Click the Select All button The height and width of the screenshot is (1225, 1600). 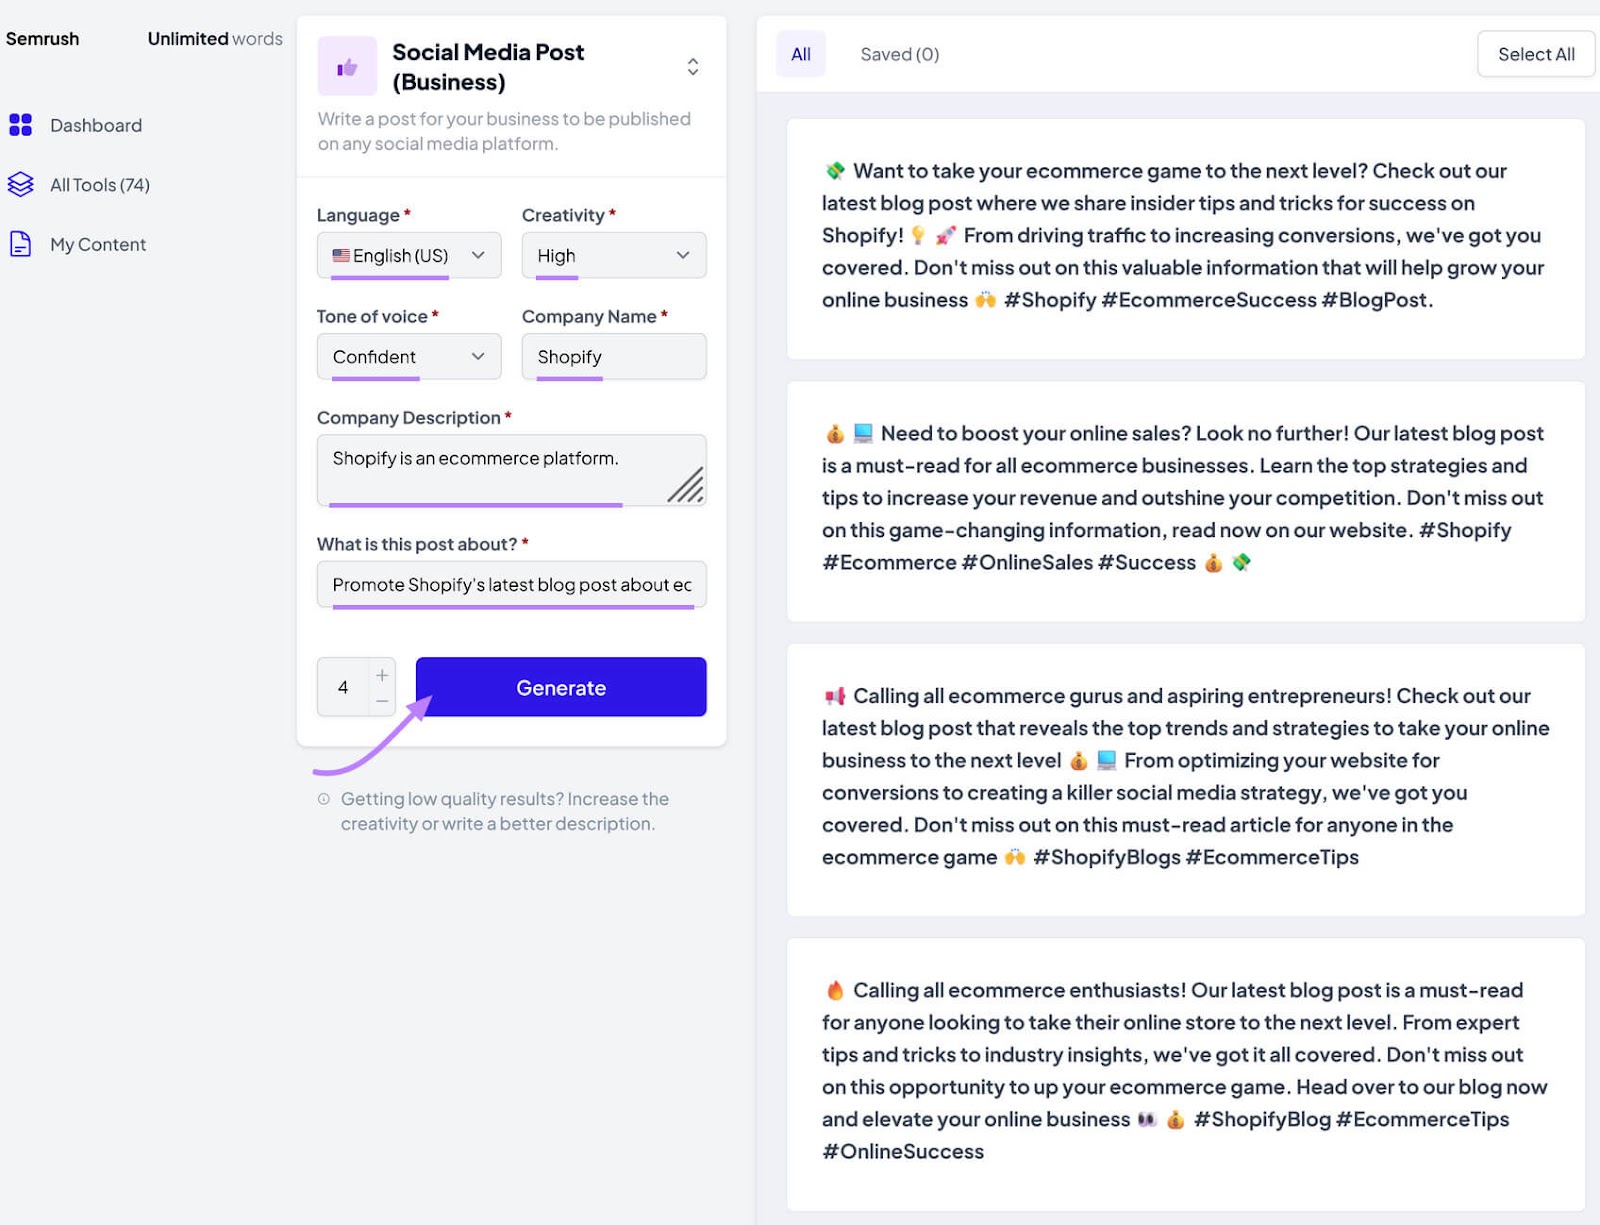[x=1535, y=54]
